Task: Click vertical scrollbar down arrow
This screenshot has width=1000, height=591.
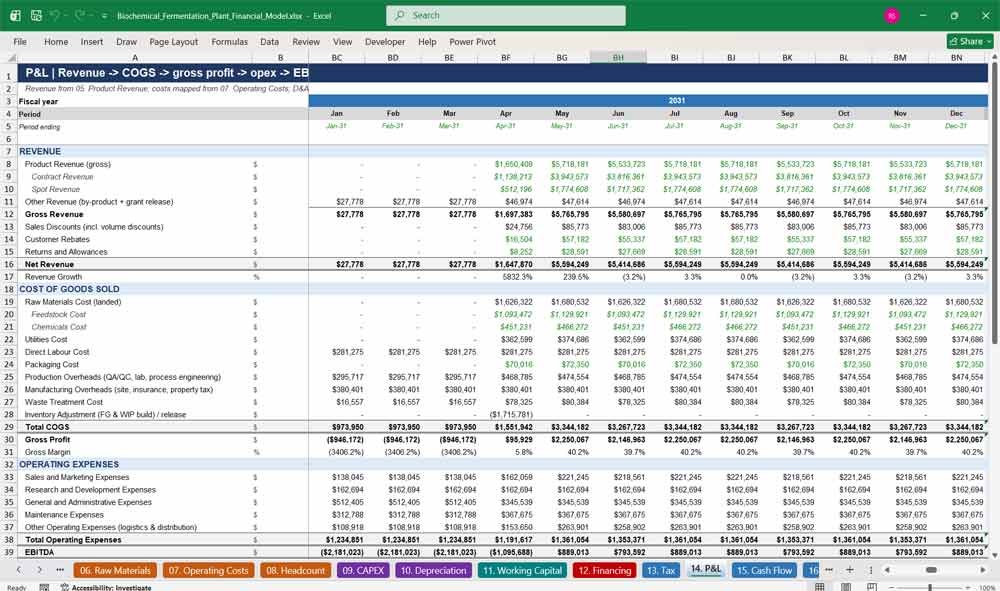Action: 994,555
